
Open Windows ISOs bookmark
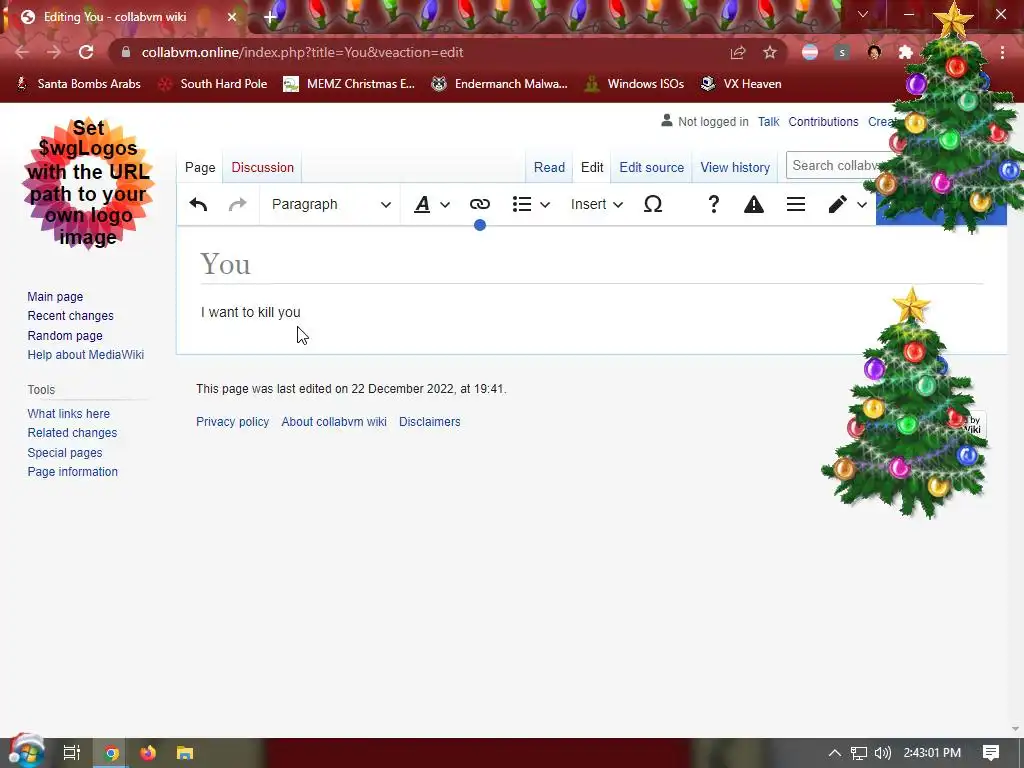[634, 84]
